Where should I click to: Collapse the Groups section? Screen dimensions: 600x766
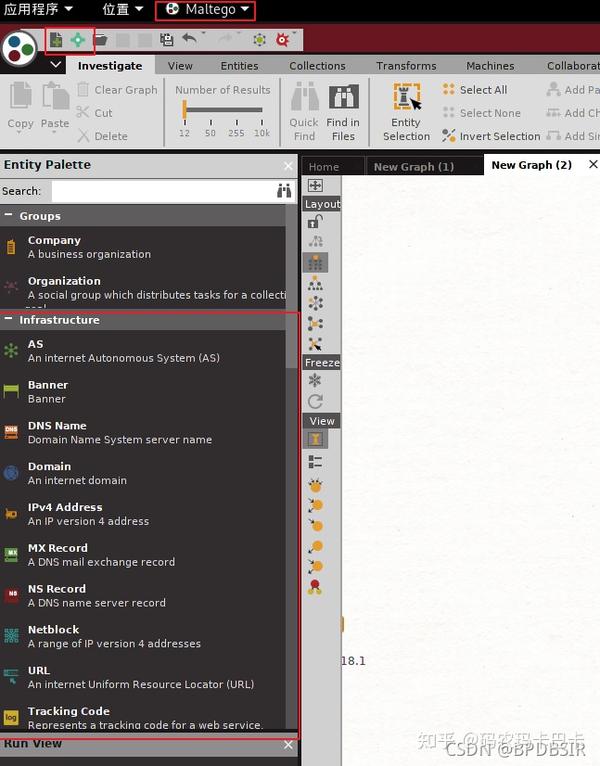pyautogui.click(x=8, y=215)
